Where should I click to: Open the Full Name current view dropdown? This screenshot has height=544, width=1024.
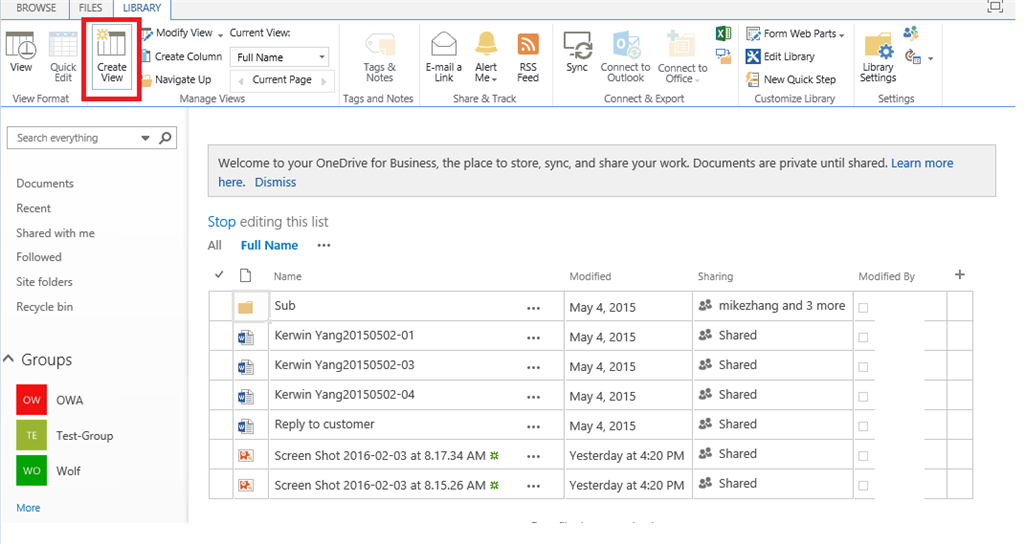[280, 57]
